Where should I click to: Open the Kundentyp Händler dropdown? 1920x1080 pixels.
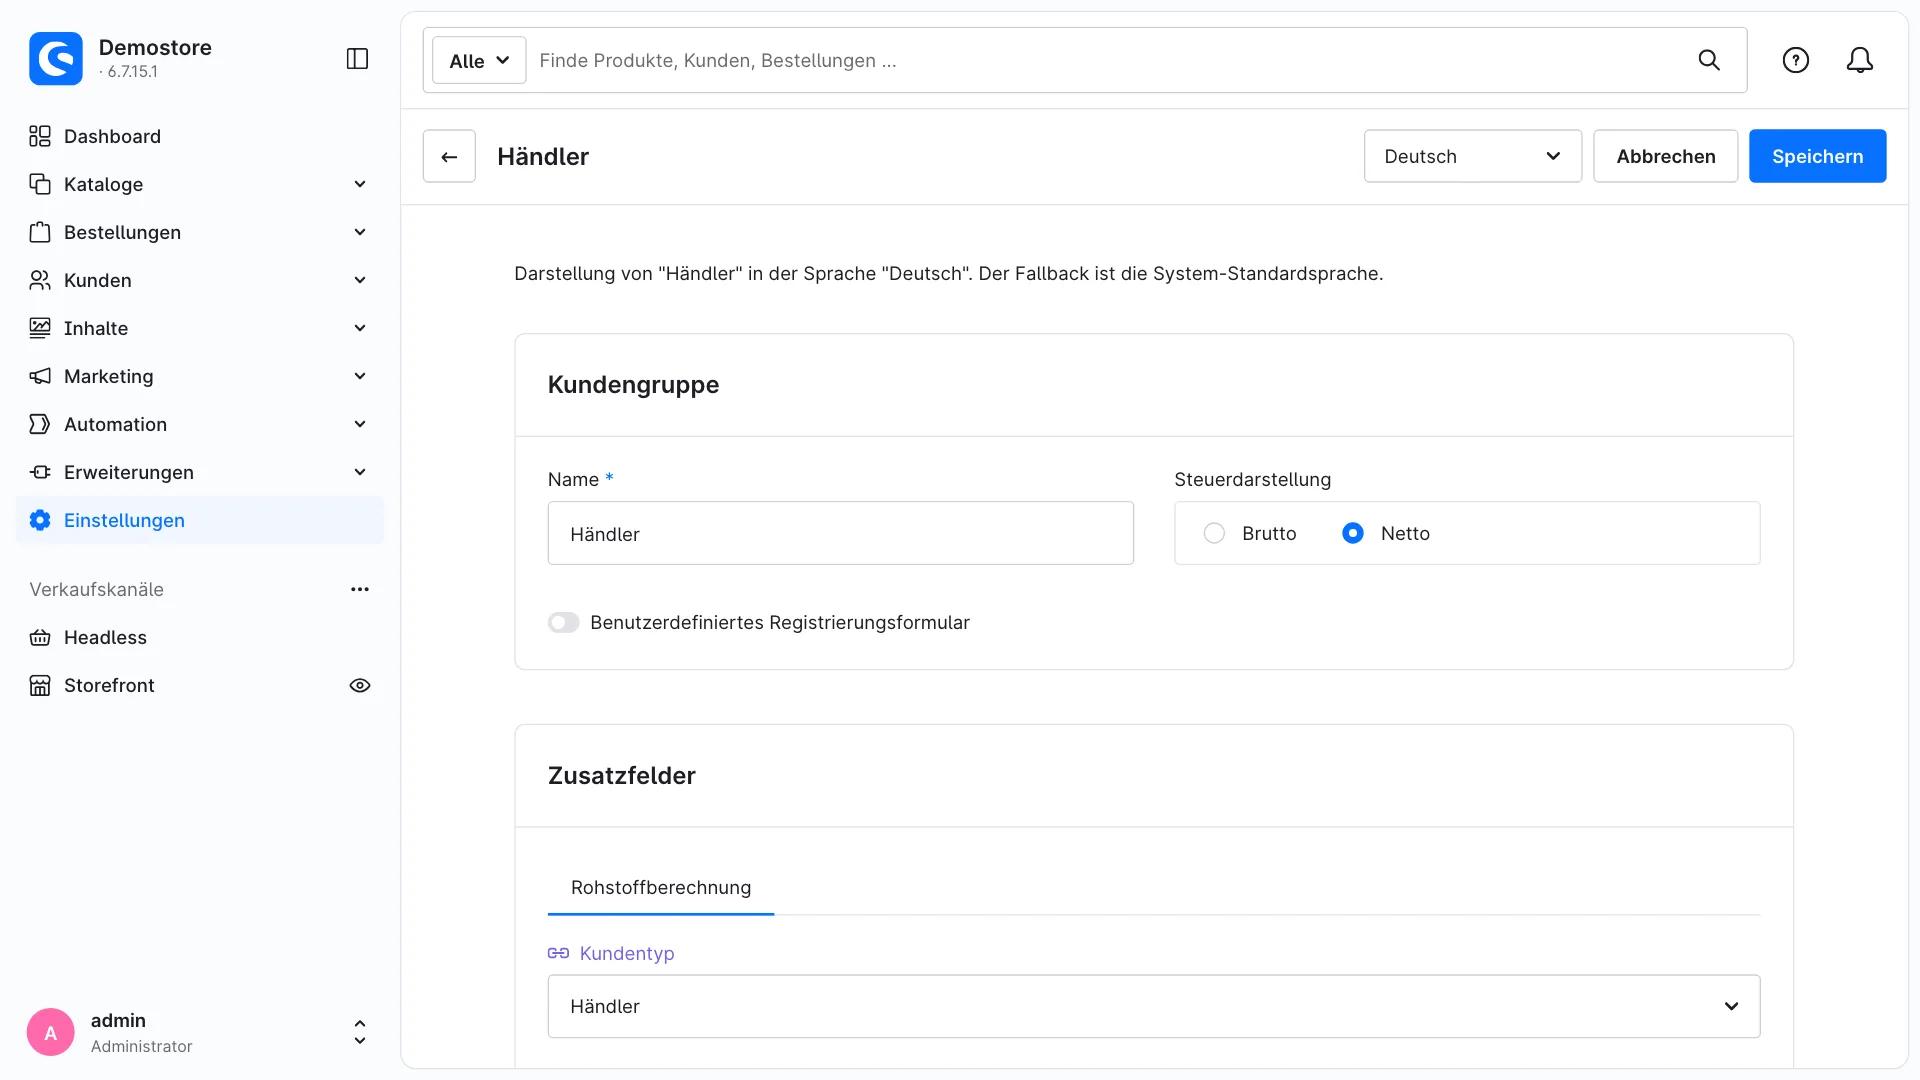coord(1154,1006)
